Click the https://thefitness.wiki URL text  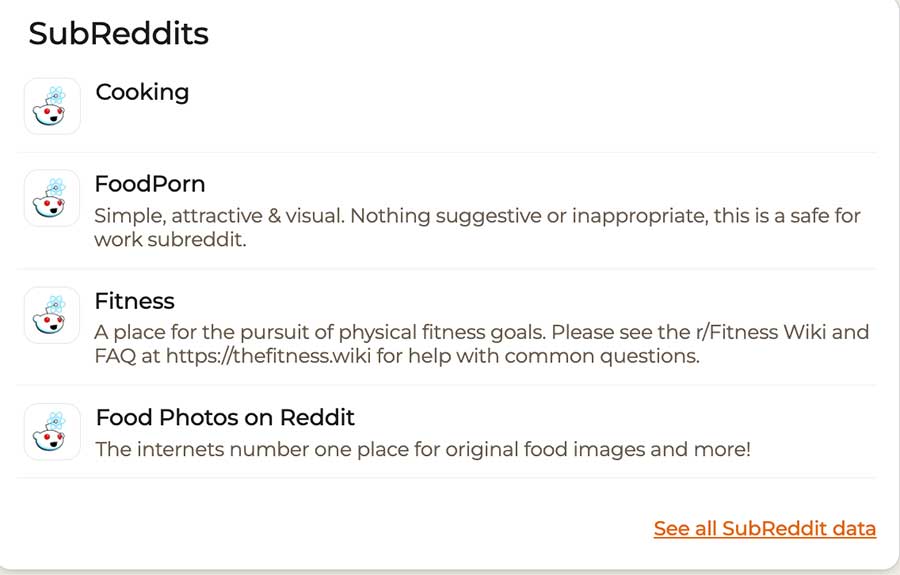coord(279,356)
